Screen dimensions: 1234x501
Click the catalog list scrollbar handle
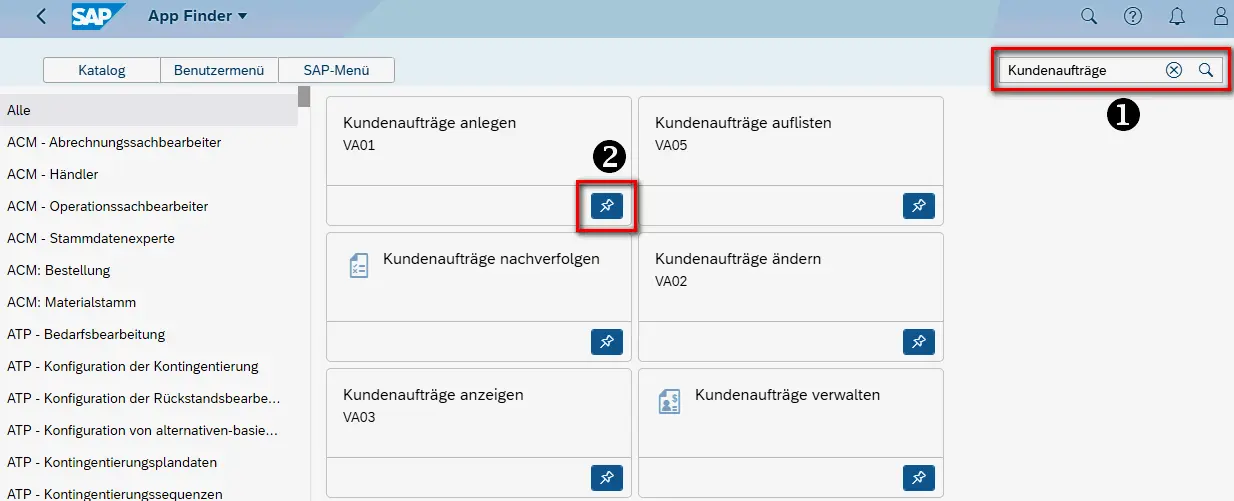(304, 96)
